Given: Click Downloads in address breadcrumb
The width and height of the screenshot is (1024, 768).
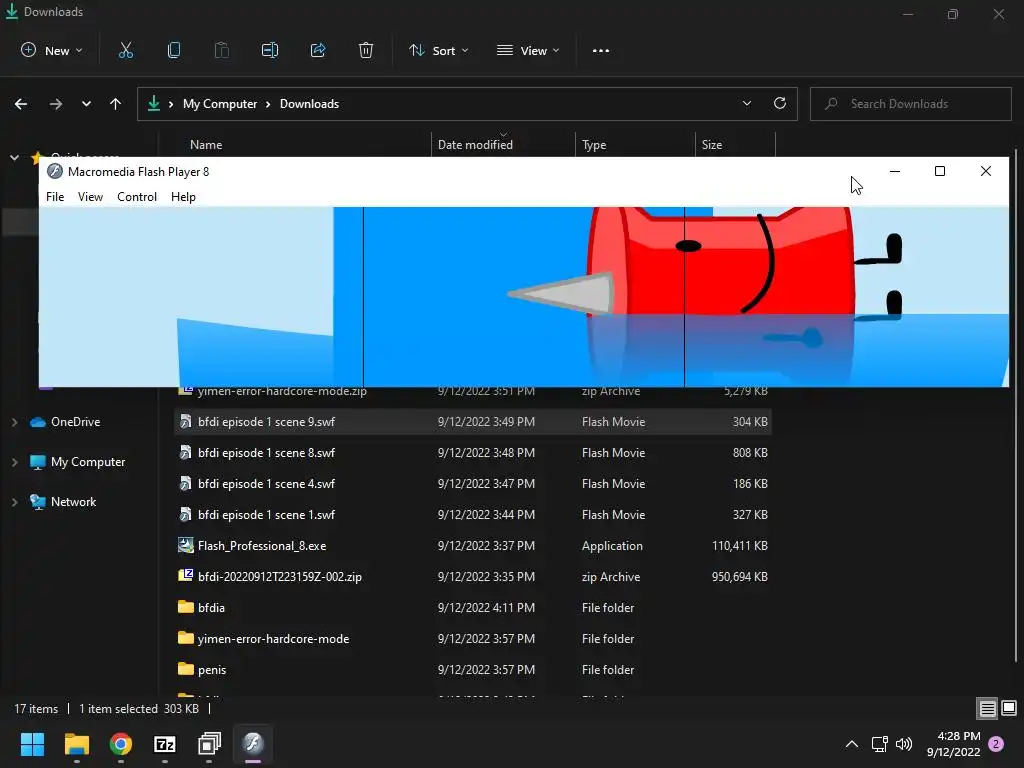Looking at the screenshot, I should click(309, 104).
